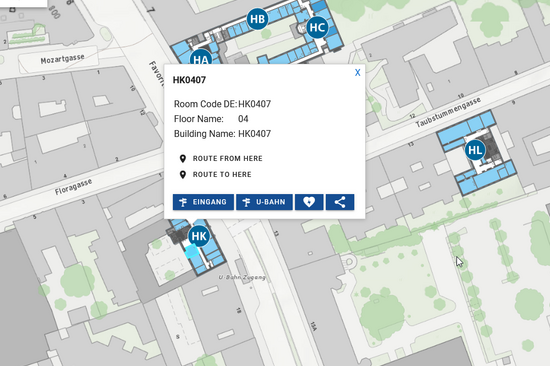Choose Route from here
The width and height of the screenshot is (550, 366).
[221, 159]
